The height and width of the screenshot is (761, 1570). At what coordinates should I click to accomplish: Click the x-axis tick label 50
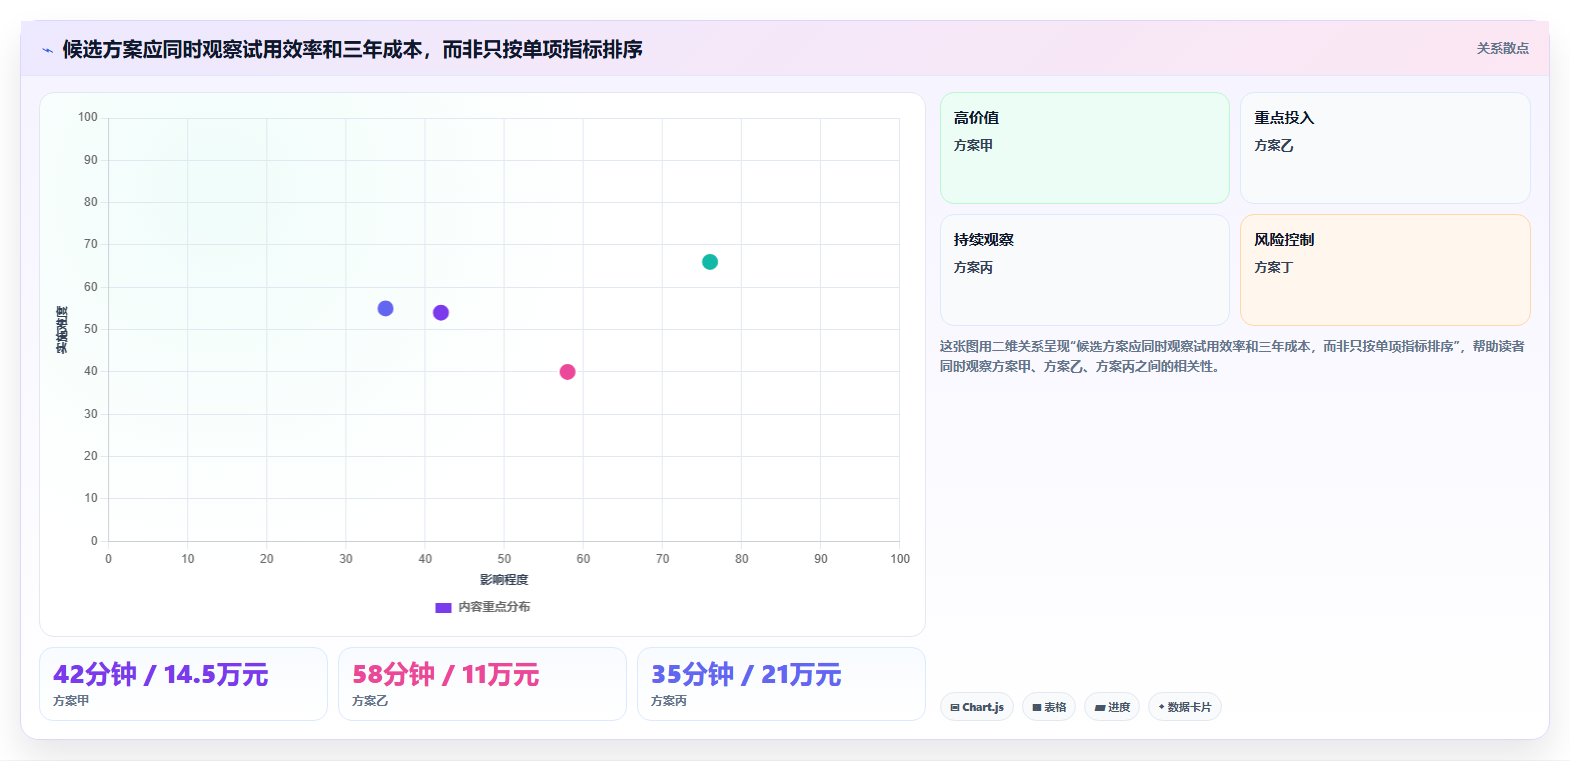click(x=504, y=559)
